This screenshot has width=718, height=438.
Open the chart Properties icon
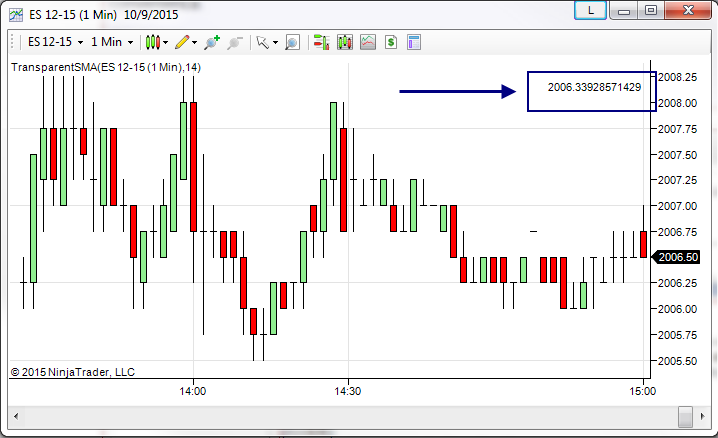(x=413, y=42)
